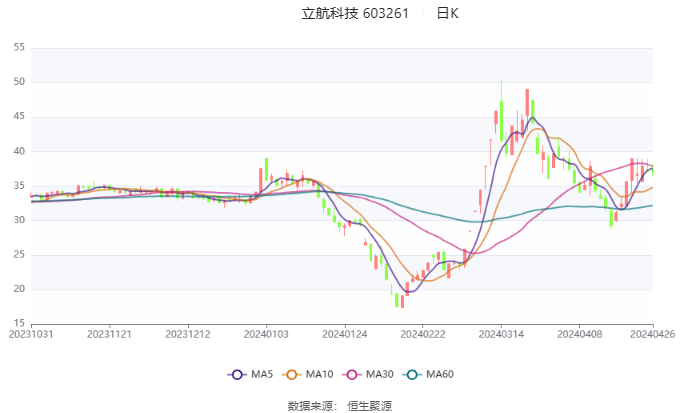Click the 40 price axis label
Viewport: 680px width, 413px height.
pyautogui.click(x=19, y=151)
